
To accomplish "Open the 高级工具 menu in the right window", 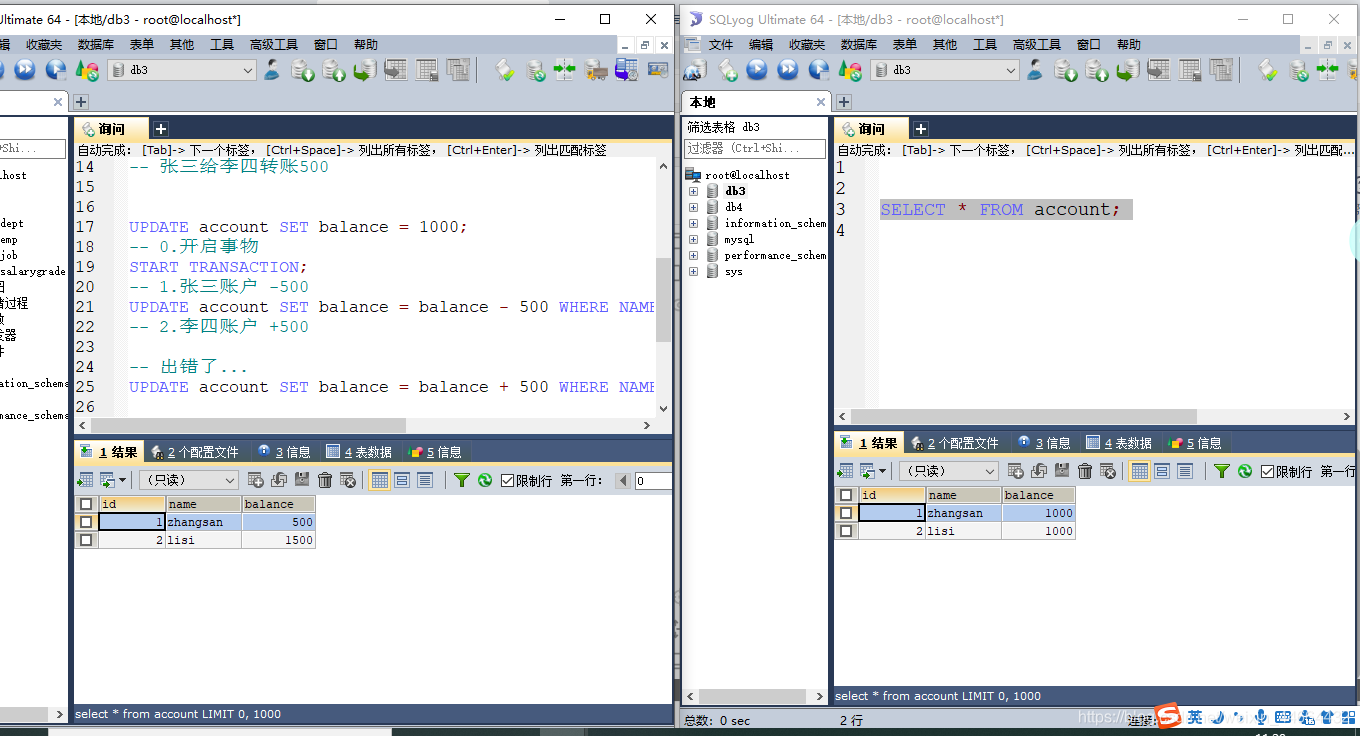I will (1037, 44).
